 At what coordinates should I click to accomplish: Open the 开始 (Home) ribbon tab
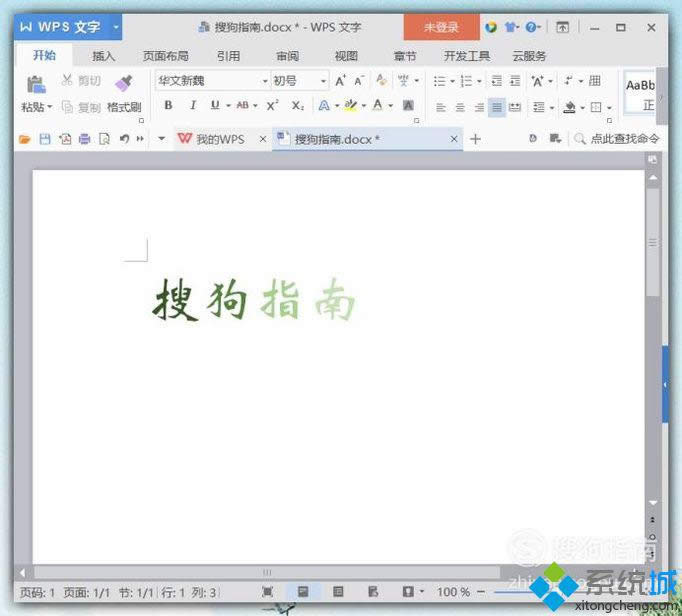click(x=44, y=56)
